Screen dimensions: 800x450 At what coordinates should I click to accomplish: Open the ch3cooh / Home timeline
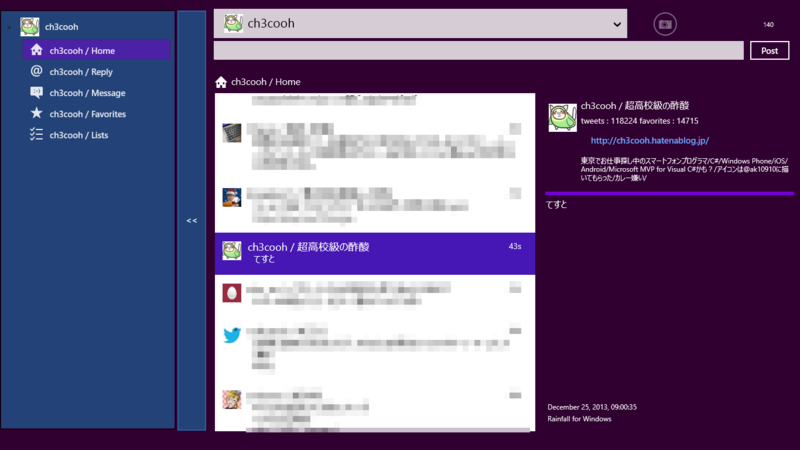coord(96,51)
